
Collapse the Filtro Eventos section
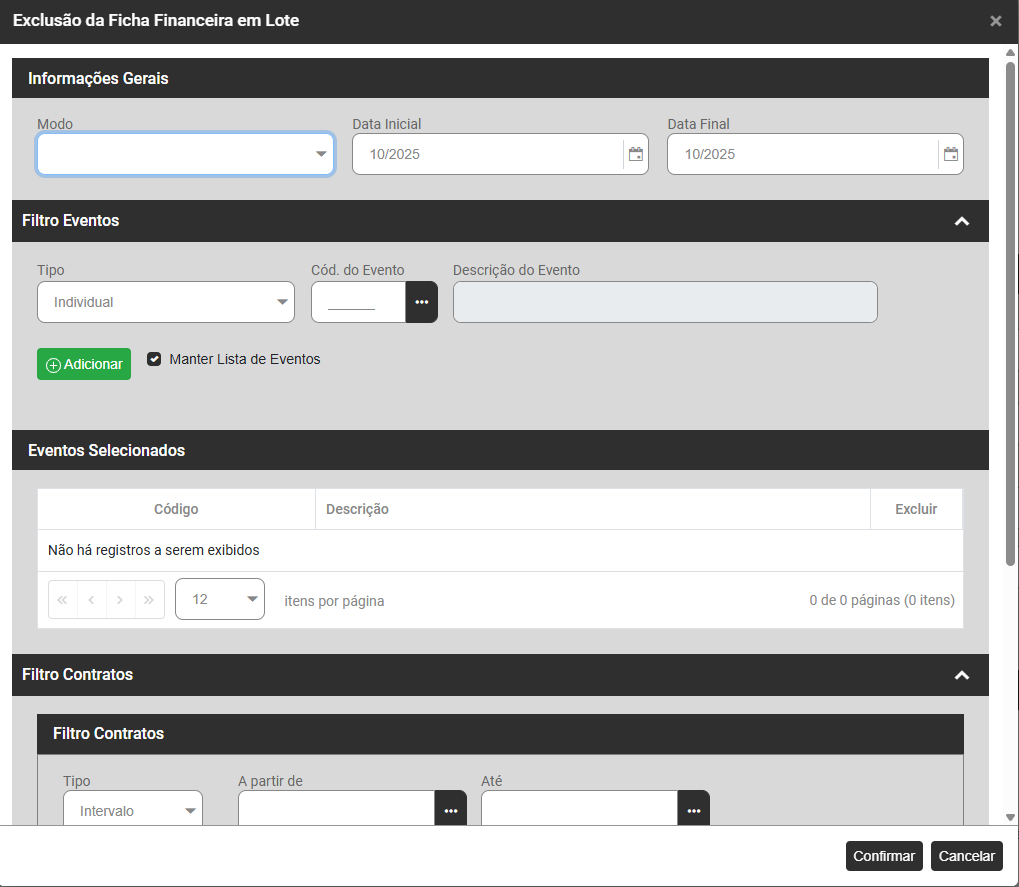click(961, 221)
